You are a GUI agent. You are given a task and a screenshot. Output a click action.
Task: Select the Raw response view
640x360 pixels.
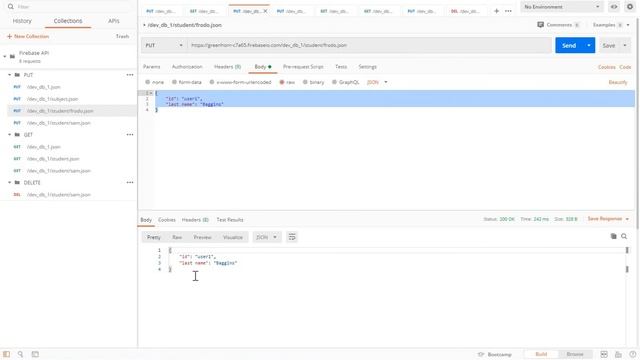(x=177, y=237)
